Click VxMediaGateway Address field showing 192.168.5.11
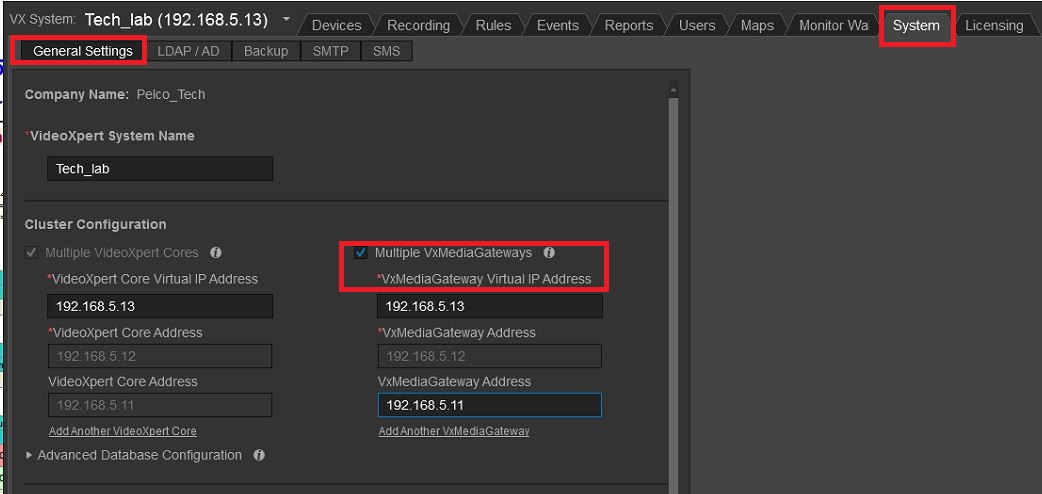 tap(490, 405)
